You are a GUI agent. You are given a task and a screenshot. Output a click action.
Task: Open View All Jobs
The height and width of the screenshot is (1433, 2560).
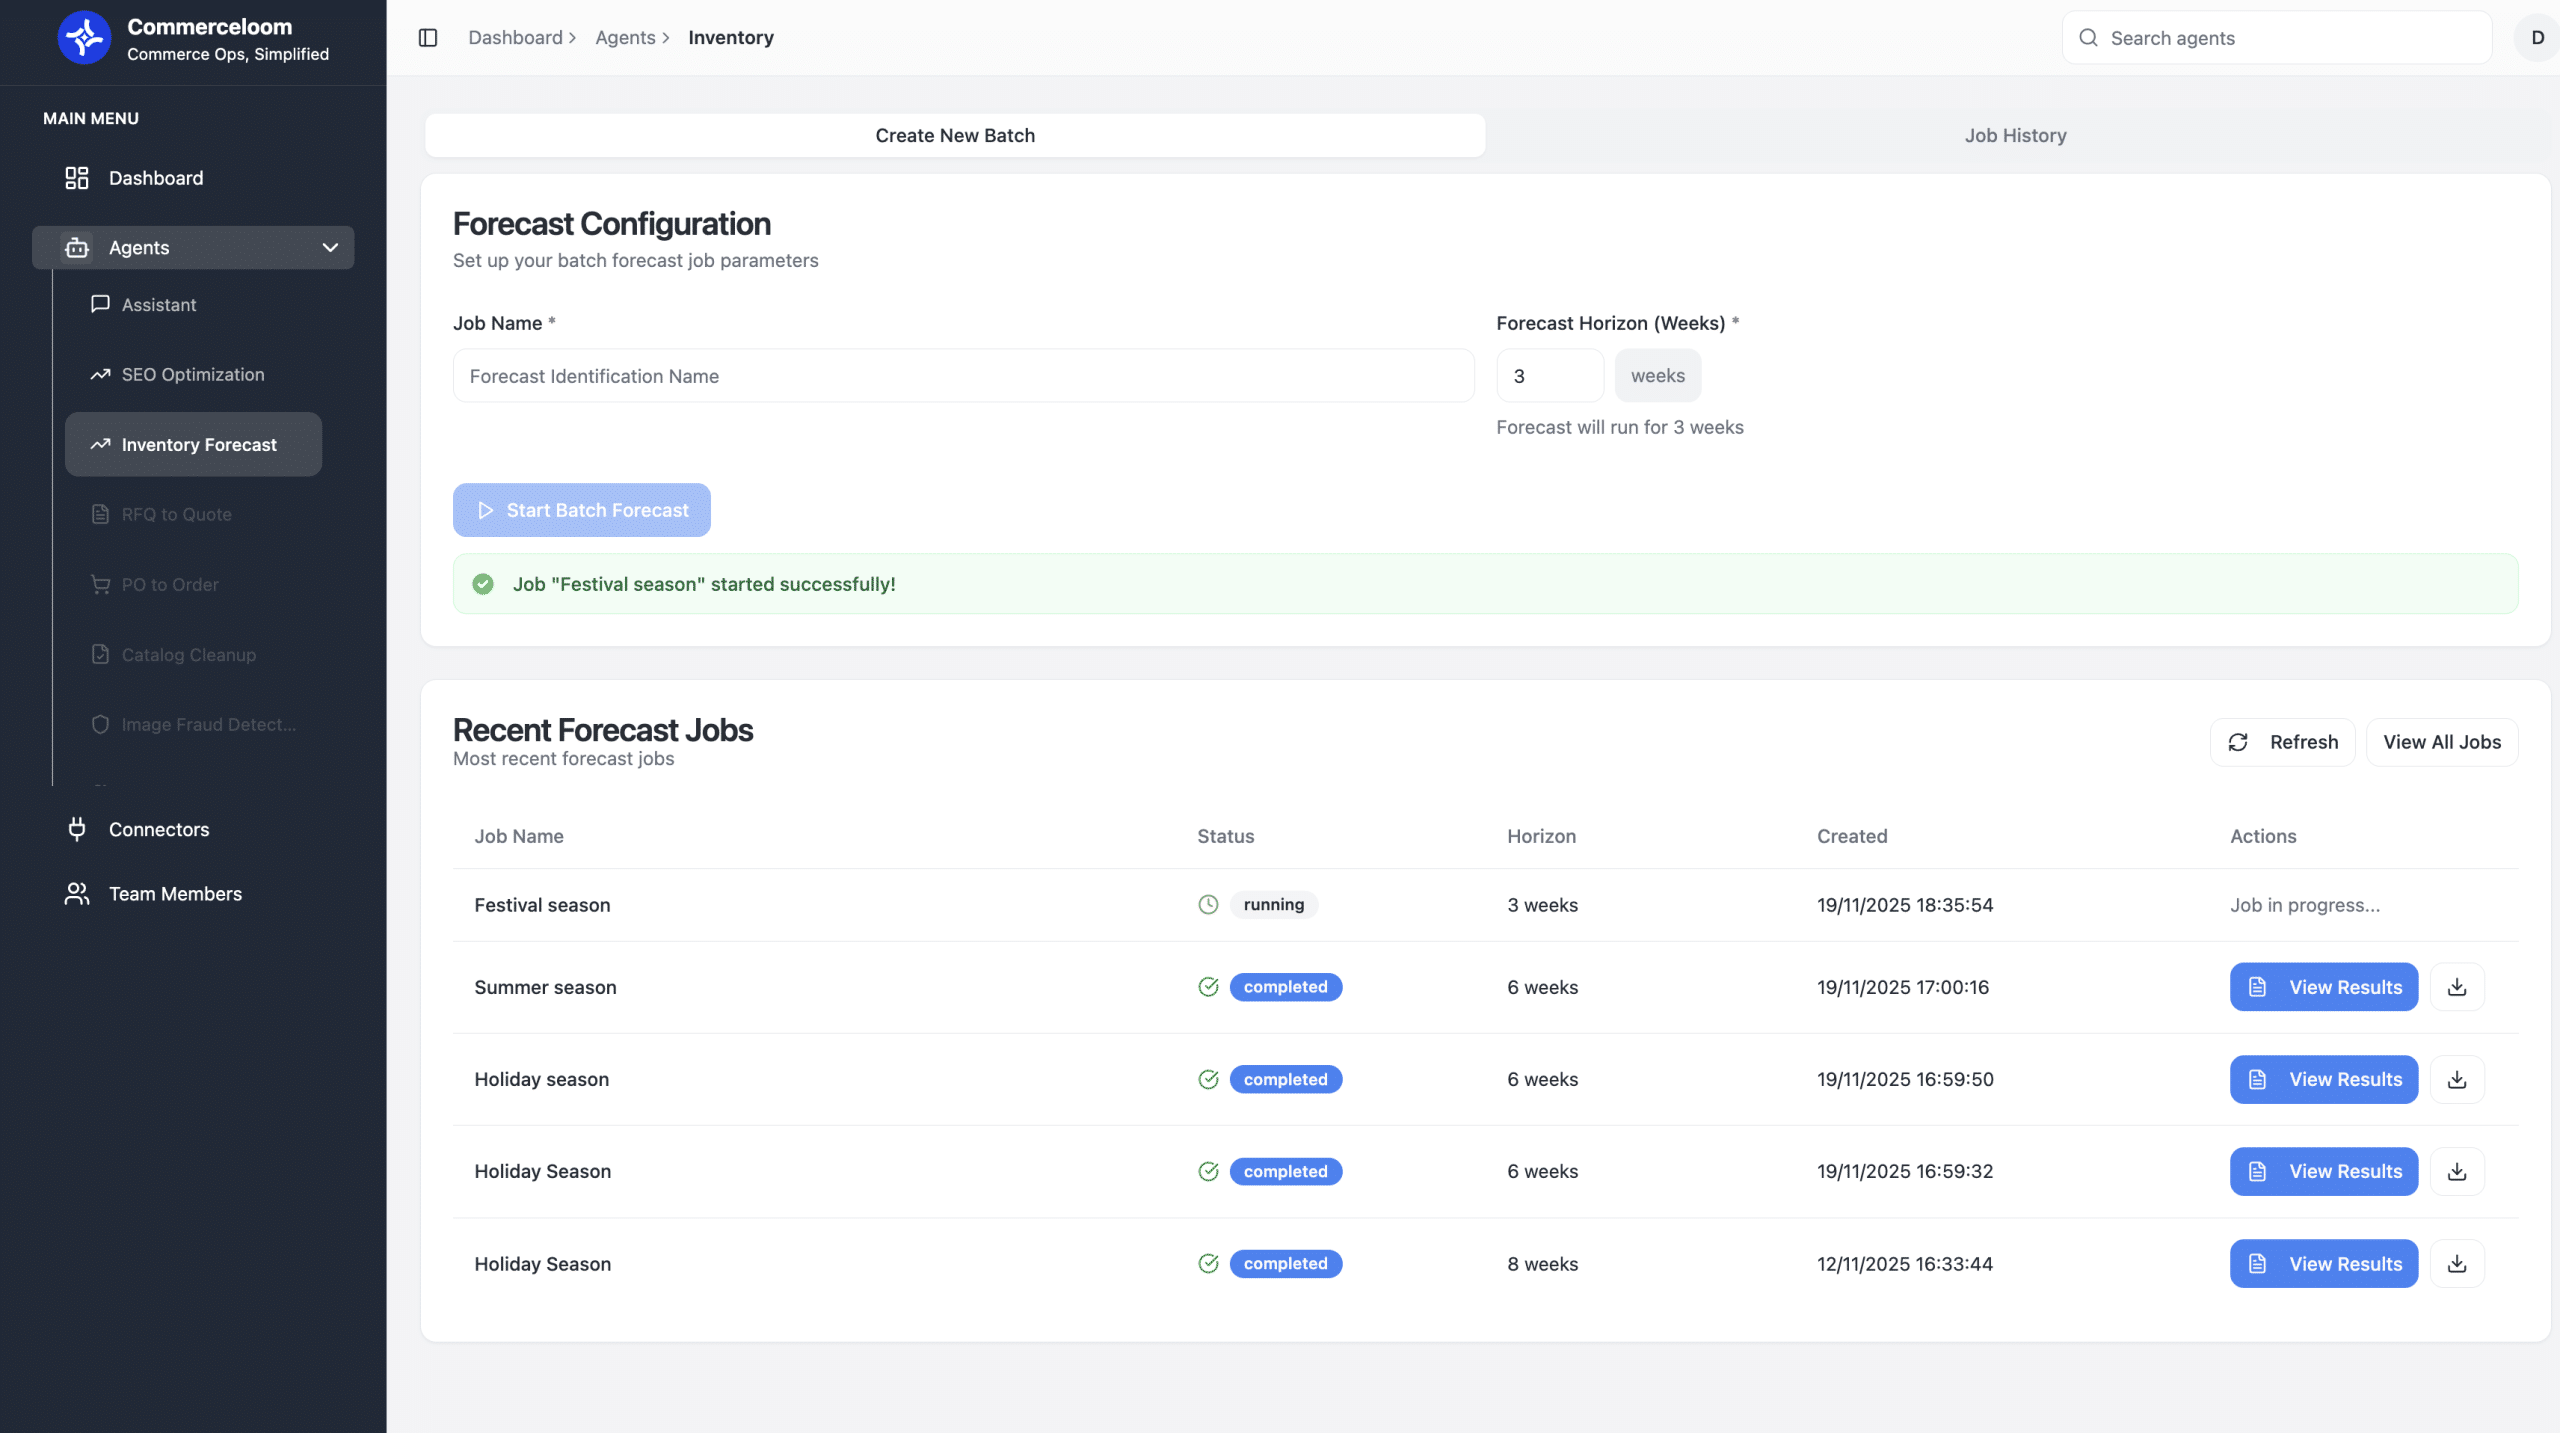pyautogui.click(x=2441, y=742)
